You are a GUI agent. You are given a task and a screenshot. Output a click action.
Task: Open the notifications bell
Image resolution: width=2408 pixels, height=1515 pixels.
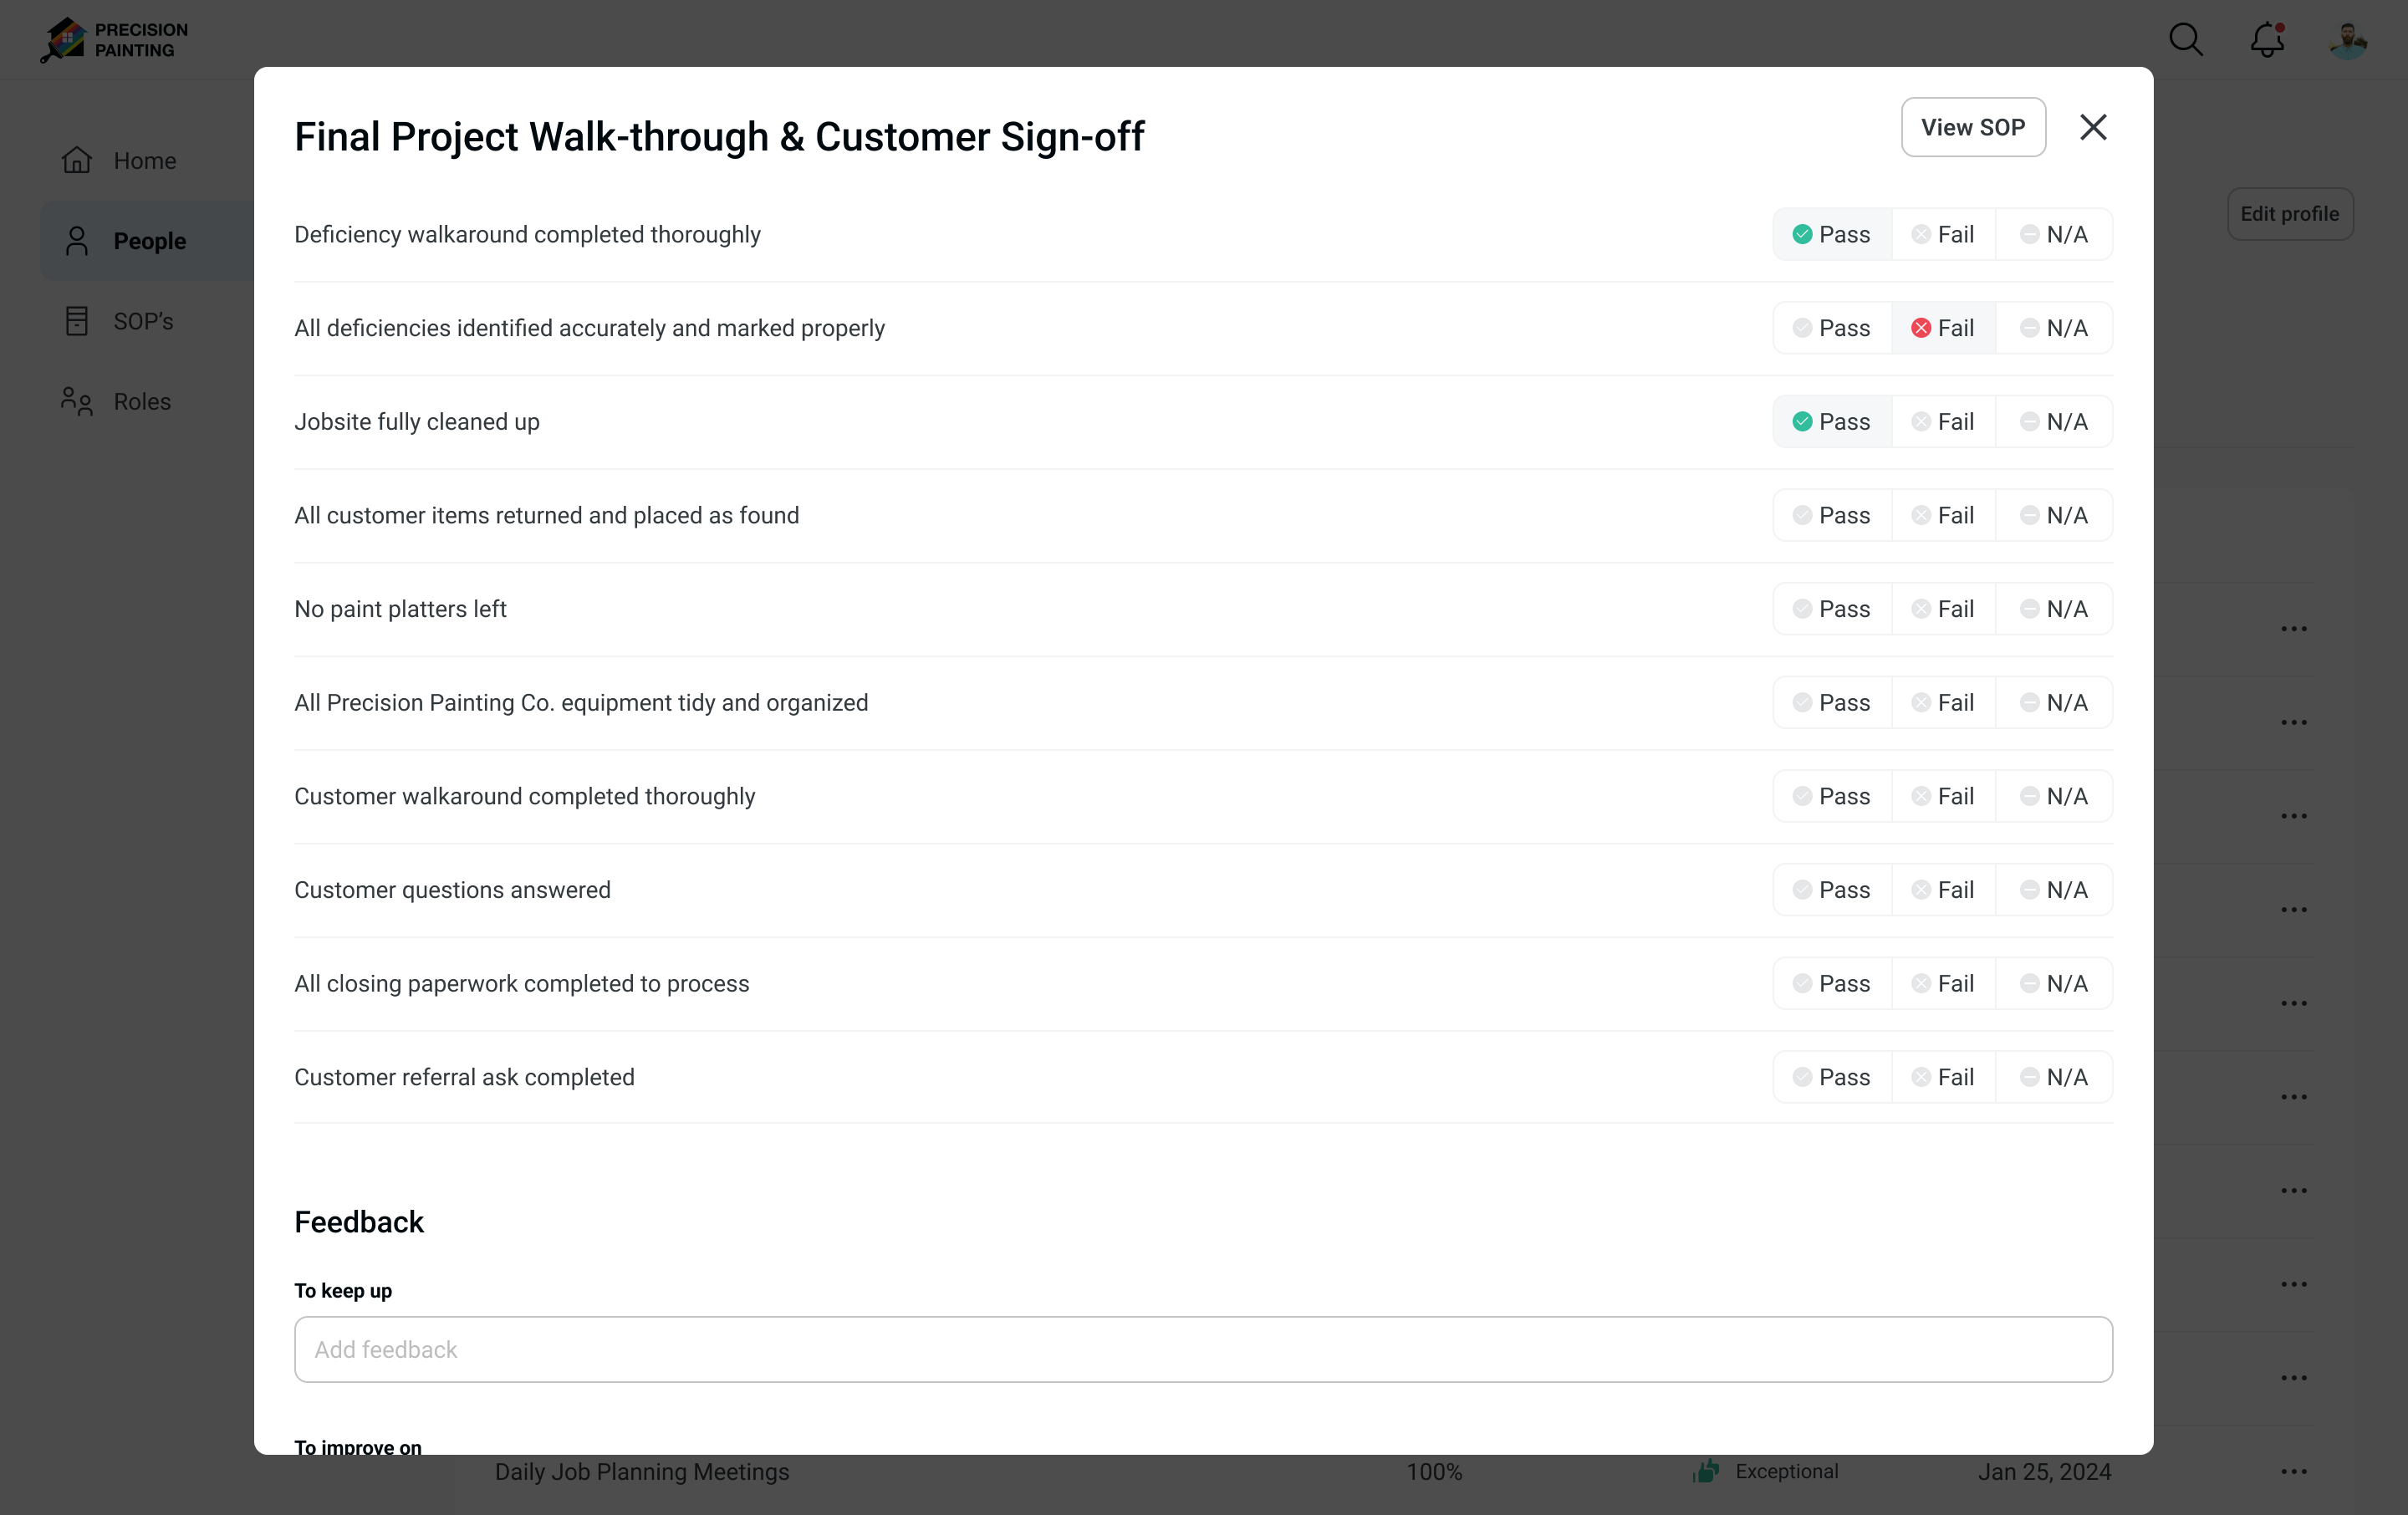[2267, 40]
